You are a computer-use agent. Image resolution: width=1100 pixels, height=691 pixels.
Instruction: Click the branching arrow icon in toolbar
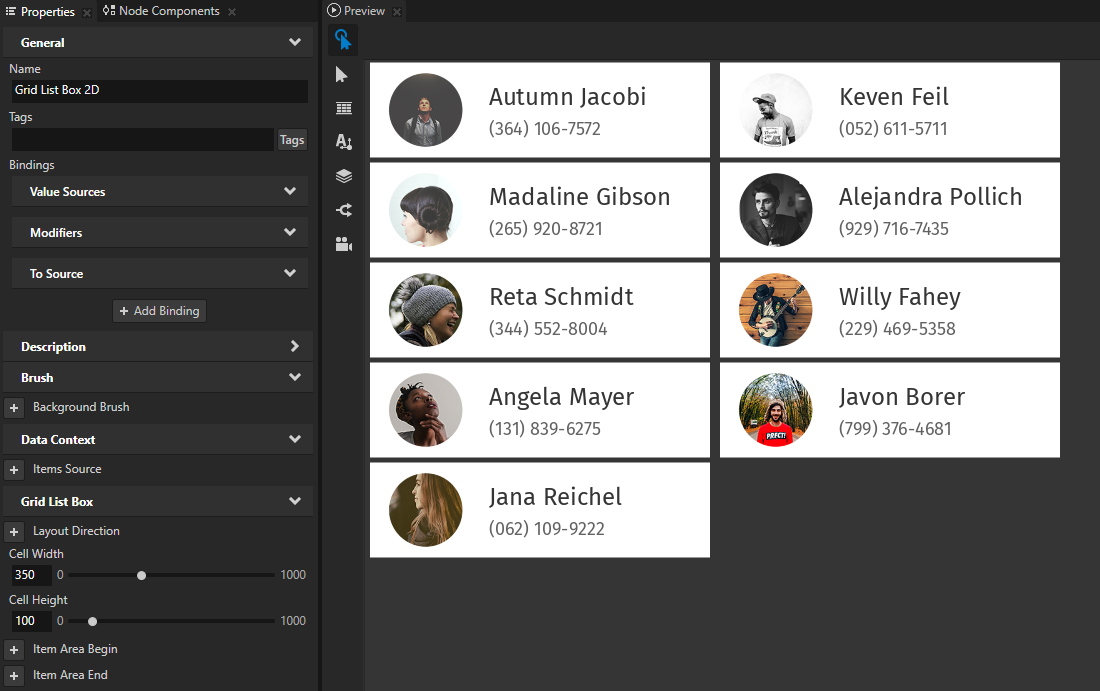click(x=344, y=210)
